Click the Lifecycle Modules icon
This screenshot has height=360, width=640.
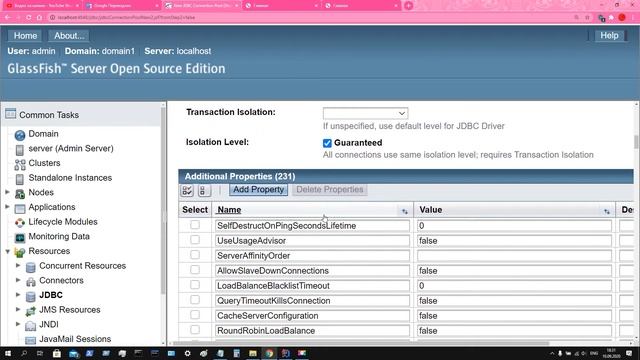20,222
